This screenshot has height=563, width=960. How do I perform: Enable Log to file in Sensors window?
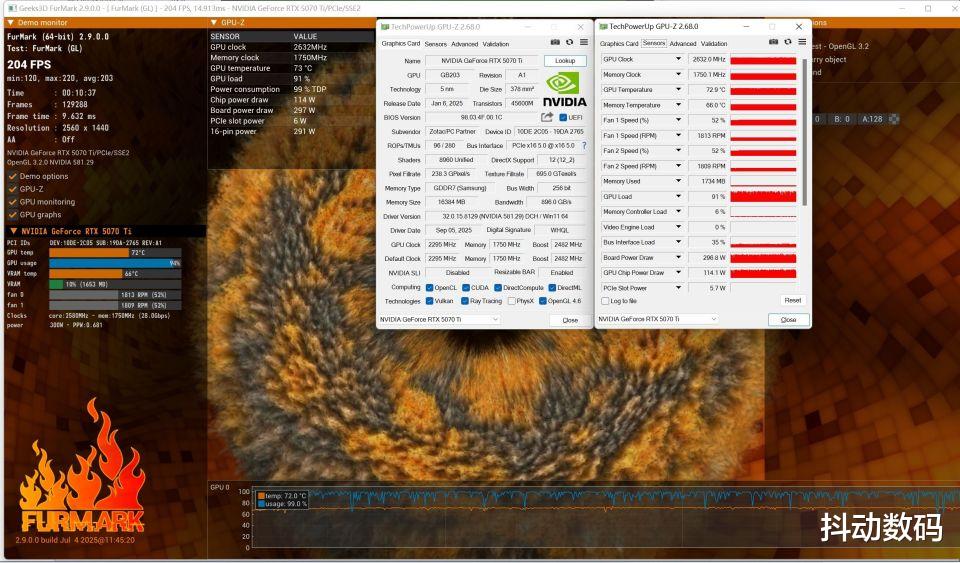click(606, 301)
